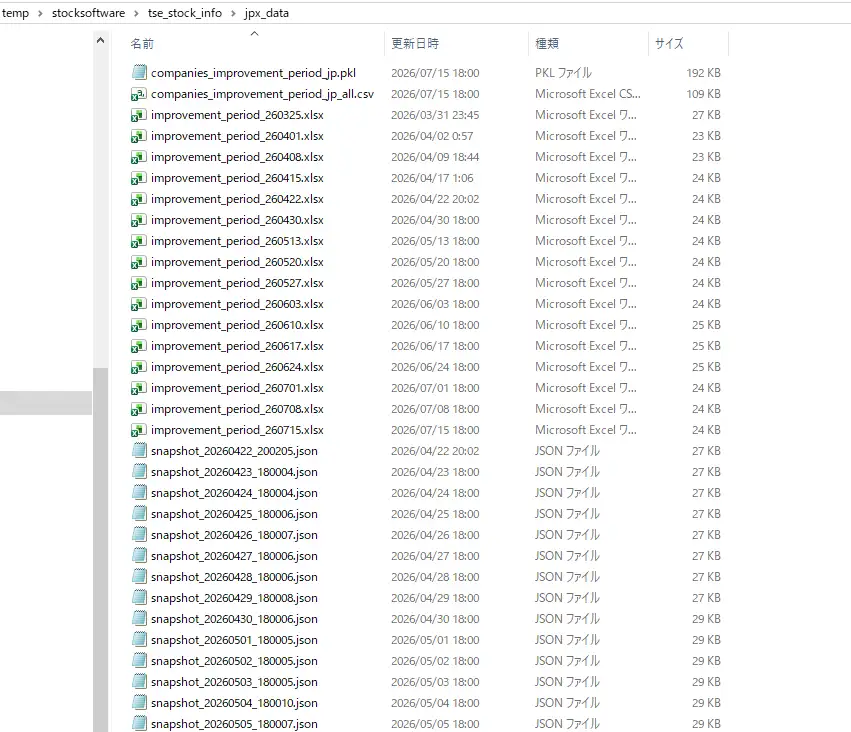Sort files by 種類 column

coord(547,43)
